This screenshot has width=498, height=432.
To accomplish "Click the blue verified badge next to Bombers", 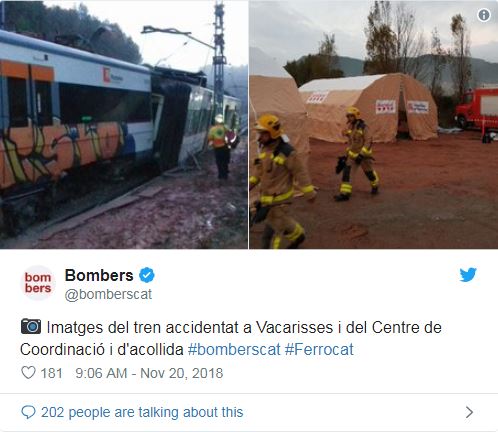I will (147, 275).
